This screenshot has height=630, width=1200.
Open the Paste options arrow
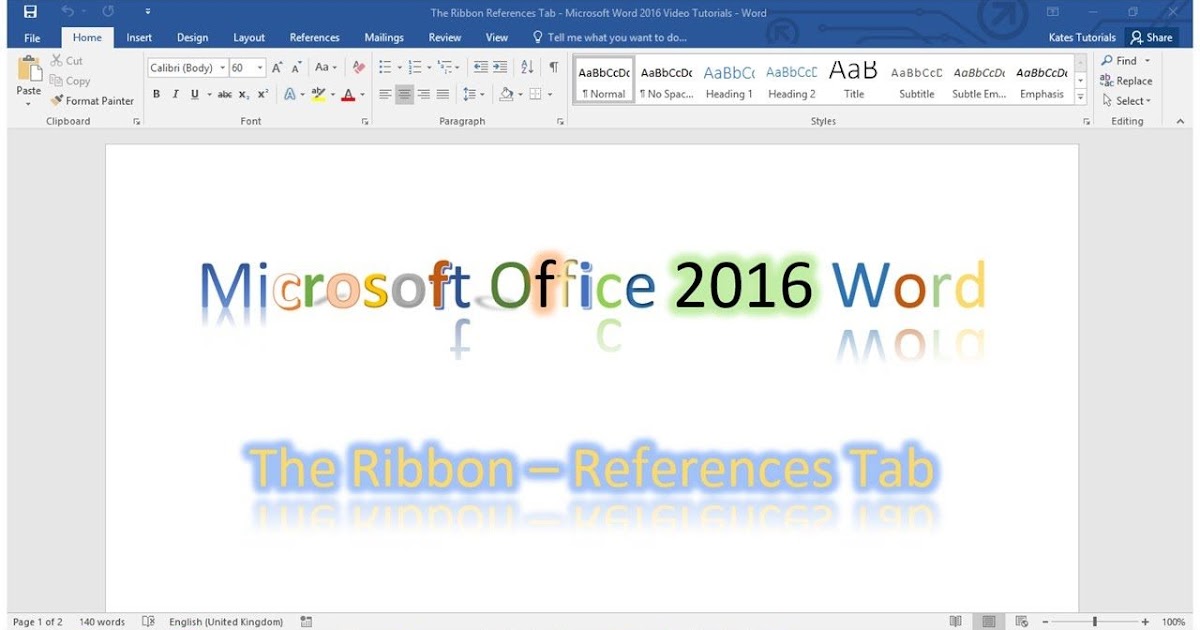click(x=29, y=103)
